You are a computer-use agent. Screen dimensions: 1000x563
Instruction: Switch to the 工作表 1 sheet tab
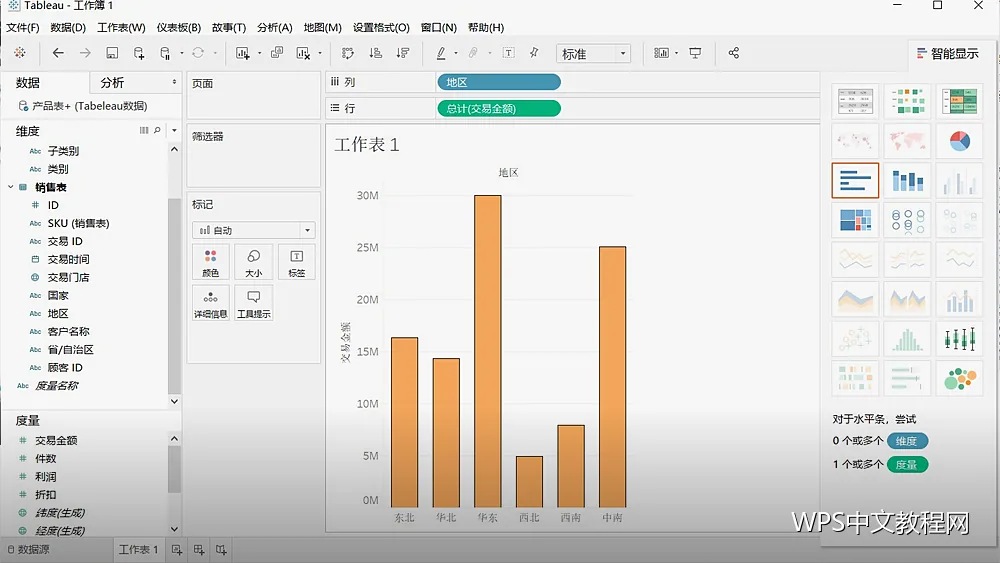pos(138,550)
